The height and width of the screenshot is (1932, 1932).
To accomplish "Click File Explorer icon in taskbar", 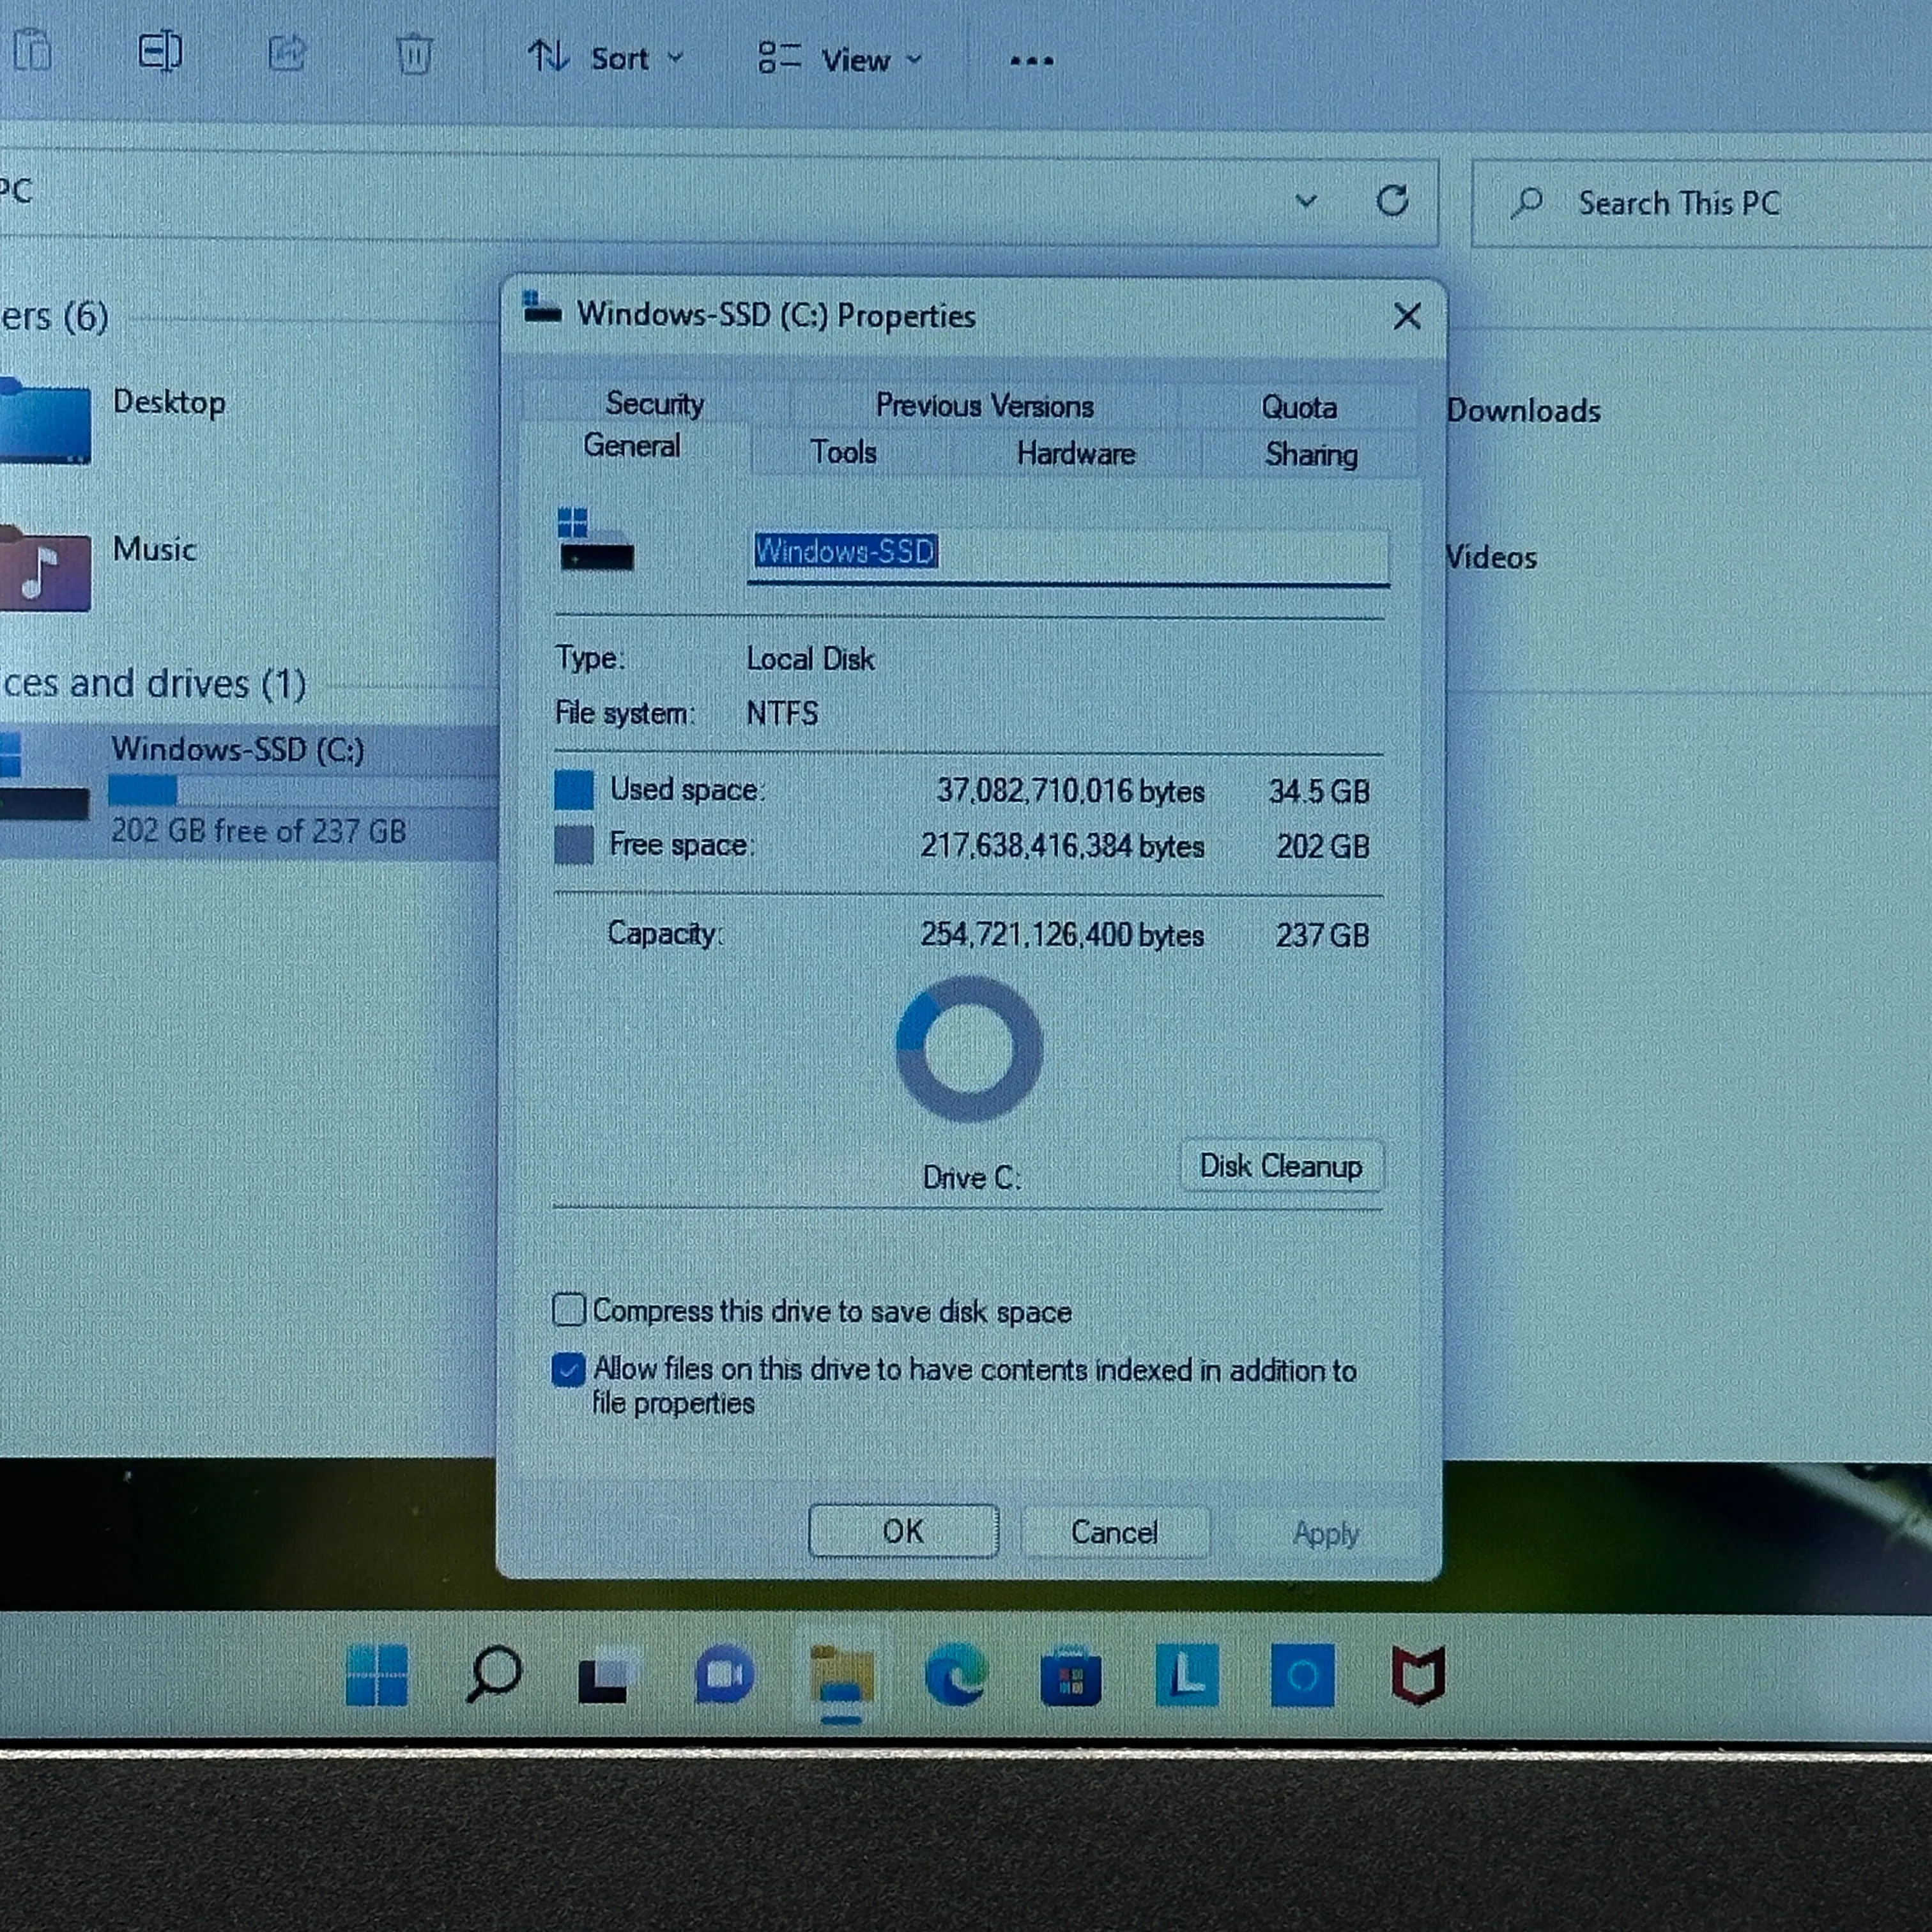I will click(841, 1675).
